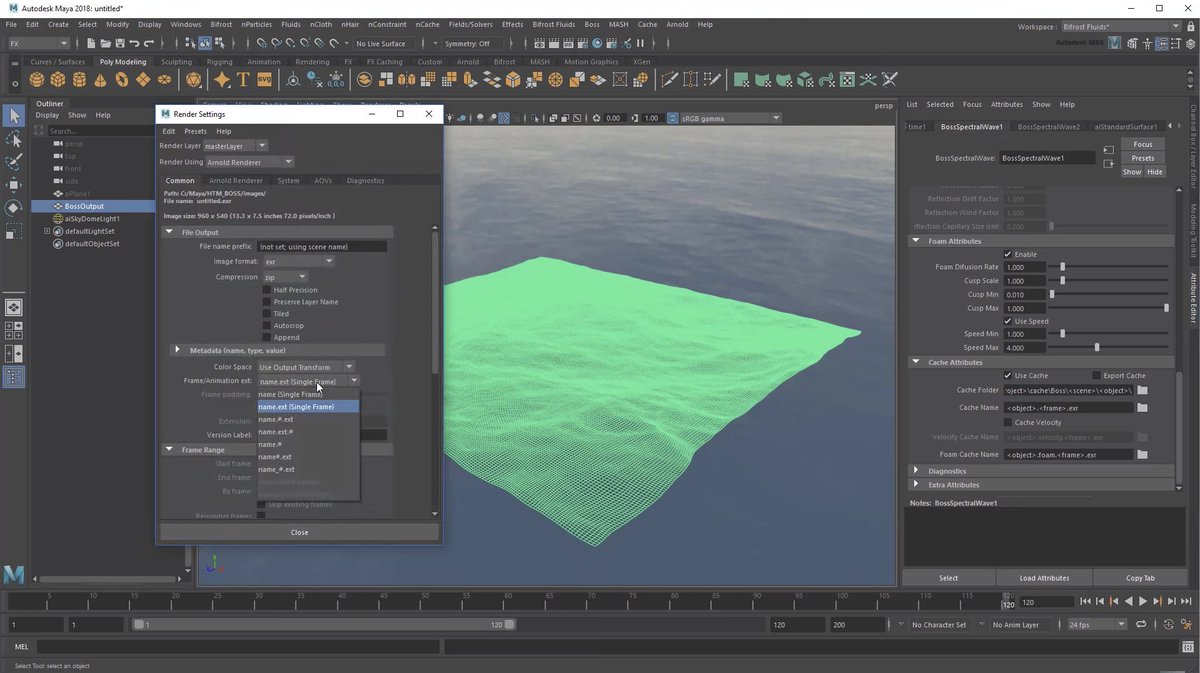Screen dimensions: 1200x673
Task: Toggle the Tiled checkbox
Action: pyautogui.click(x=267, y=314)
